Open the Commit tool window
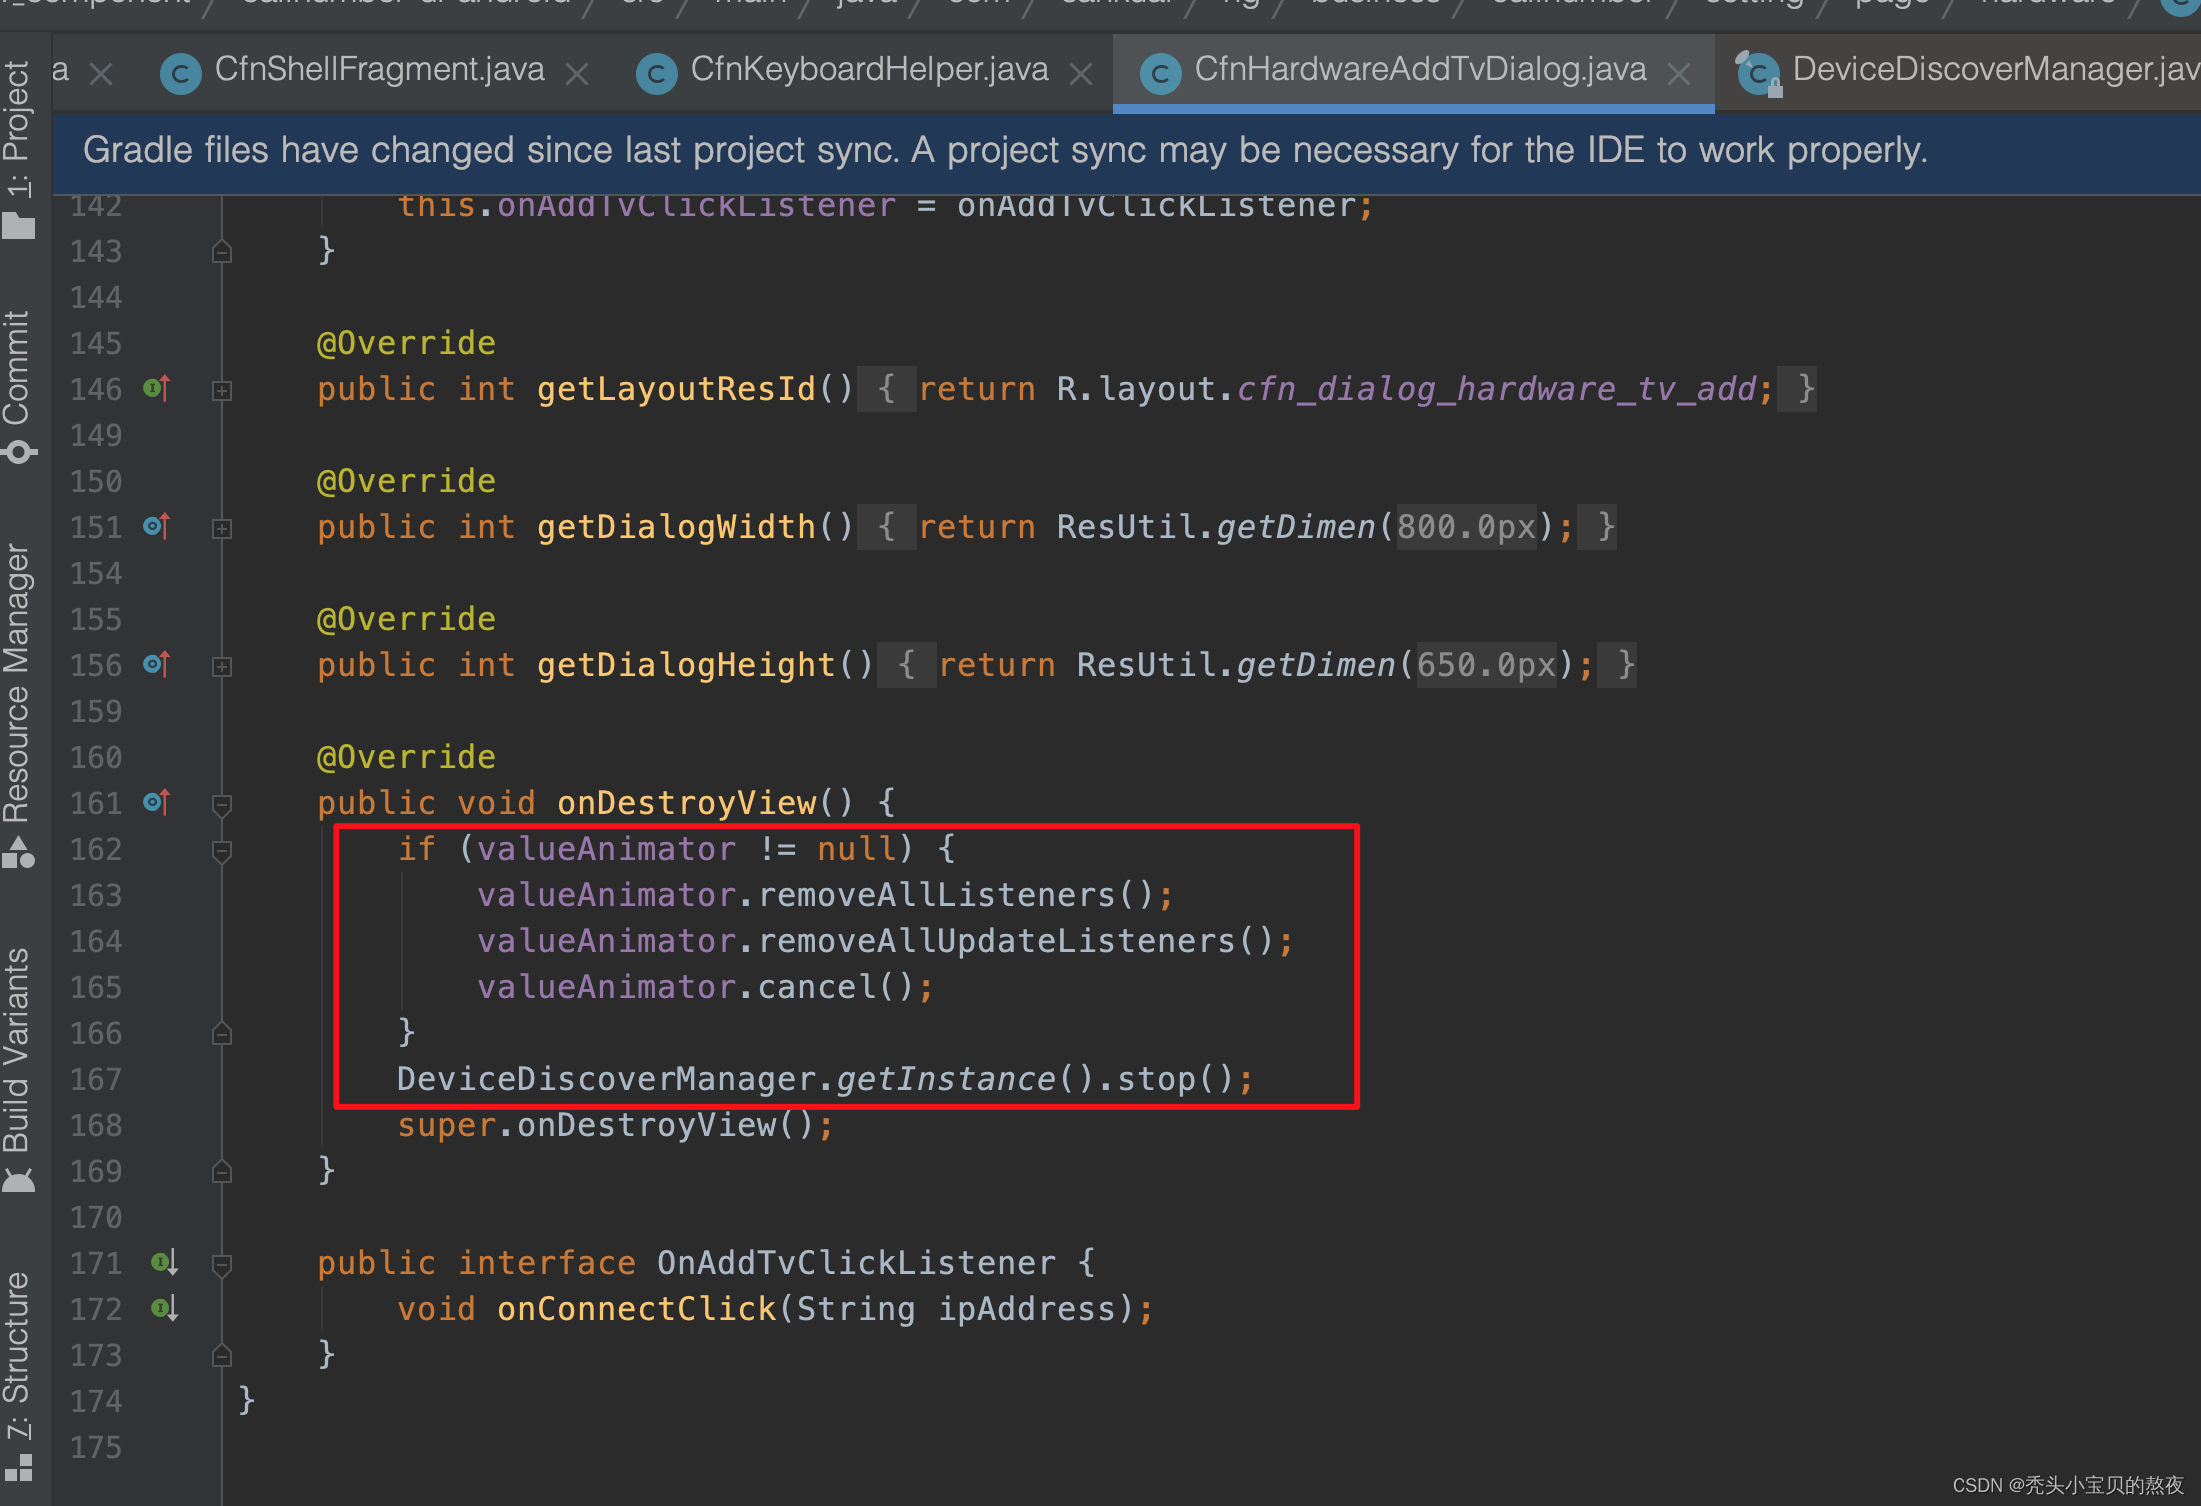 [18, 385]
